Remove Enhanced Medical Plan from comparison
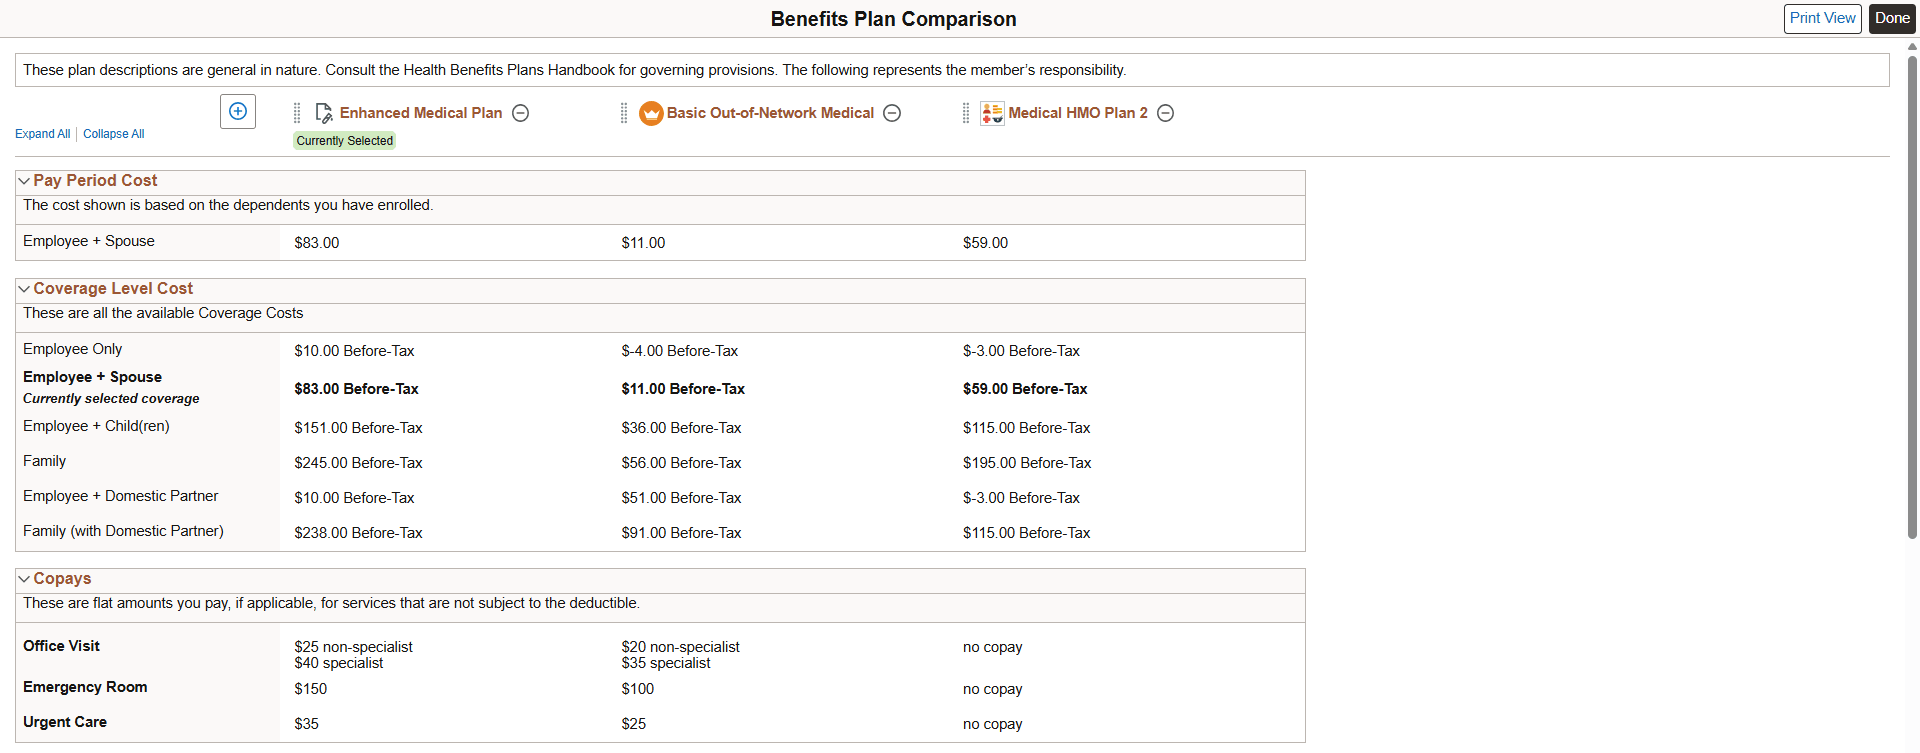The width and height of the screenshot is (1920, 753). pyautogui.click(x=520, y=113)
